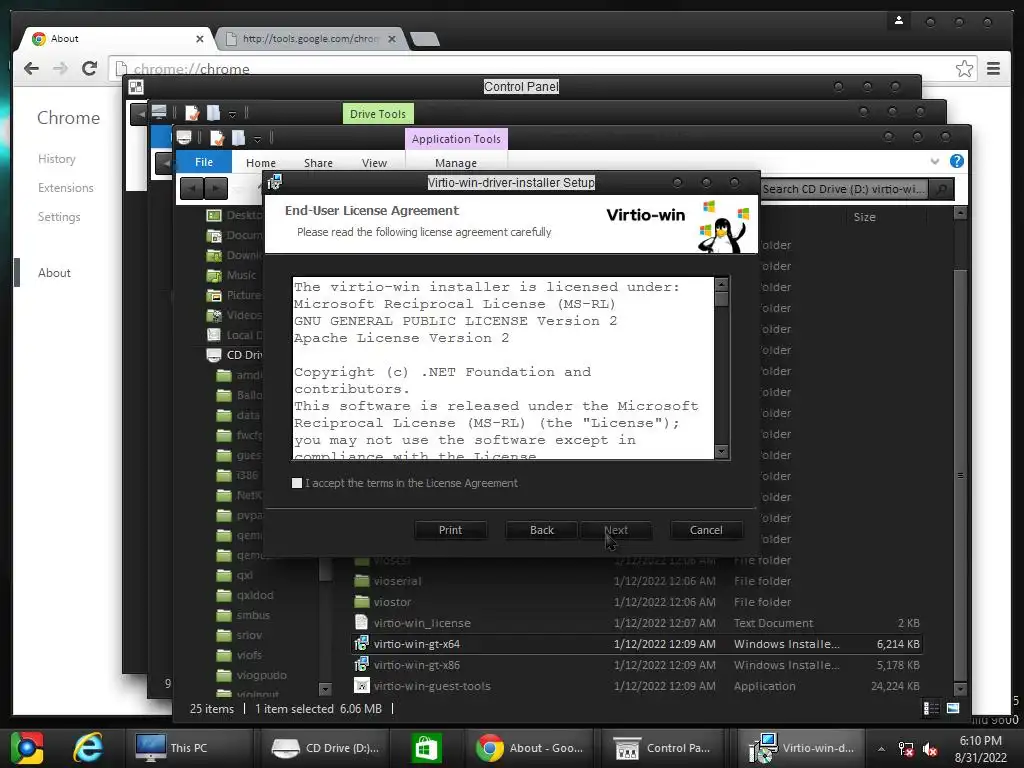Open the Share ribbon tab
The image size is (1024, 768).
318,163
